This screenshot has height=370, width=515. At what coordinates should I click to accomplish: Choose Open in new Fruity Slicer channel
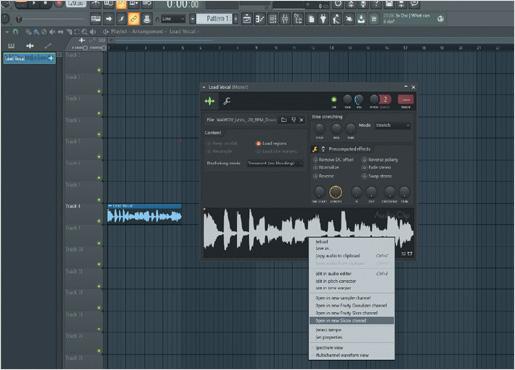coord(352,313)
